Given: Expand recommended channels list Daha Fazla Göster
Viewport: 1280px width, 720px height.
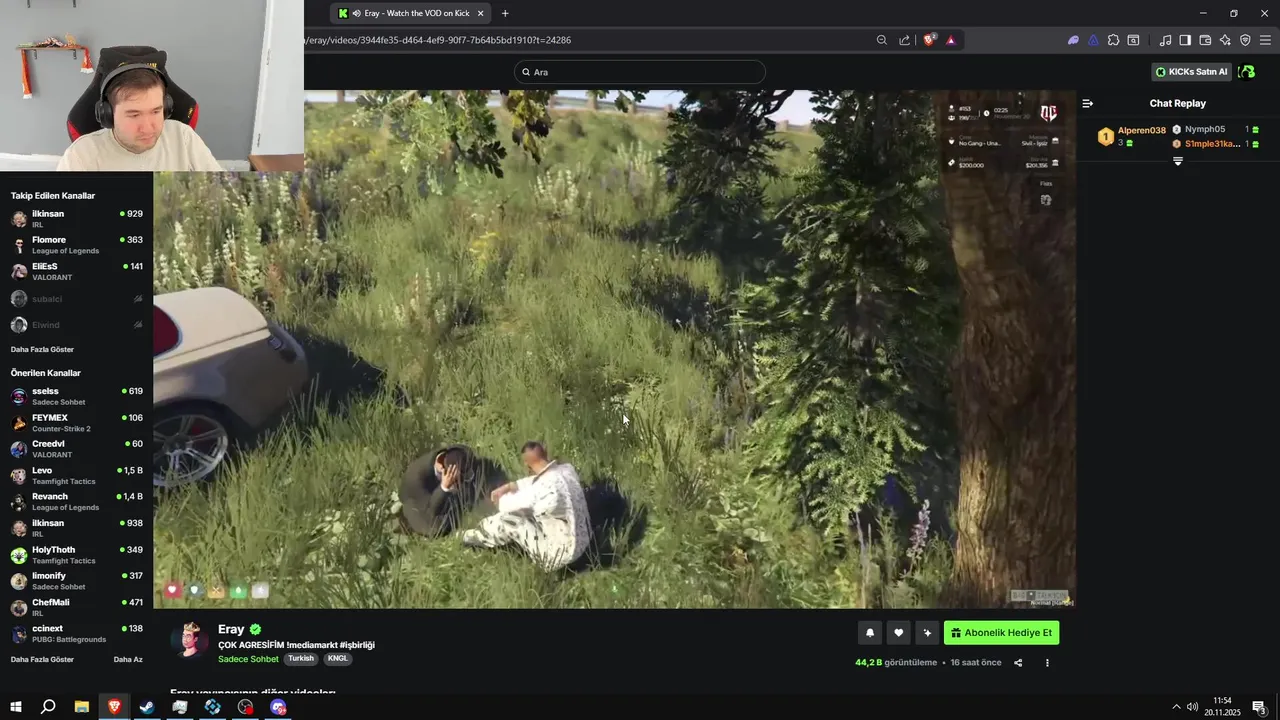Looking at the screenshot, I should [42, 659].
